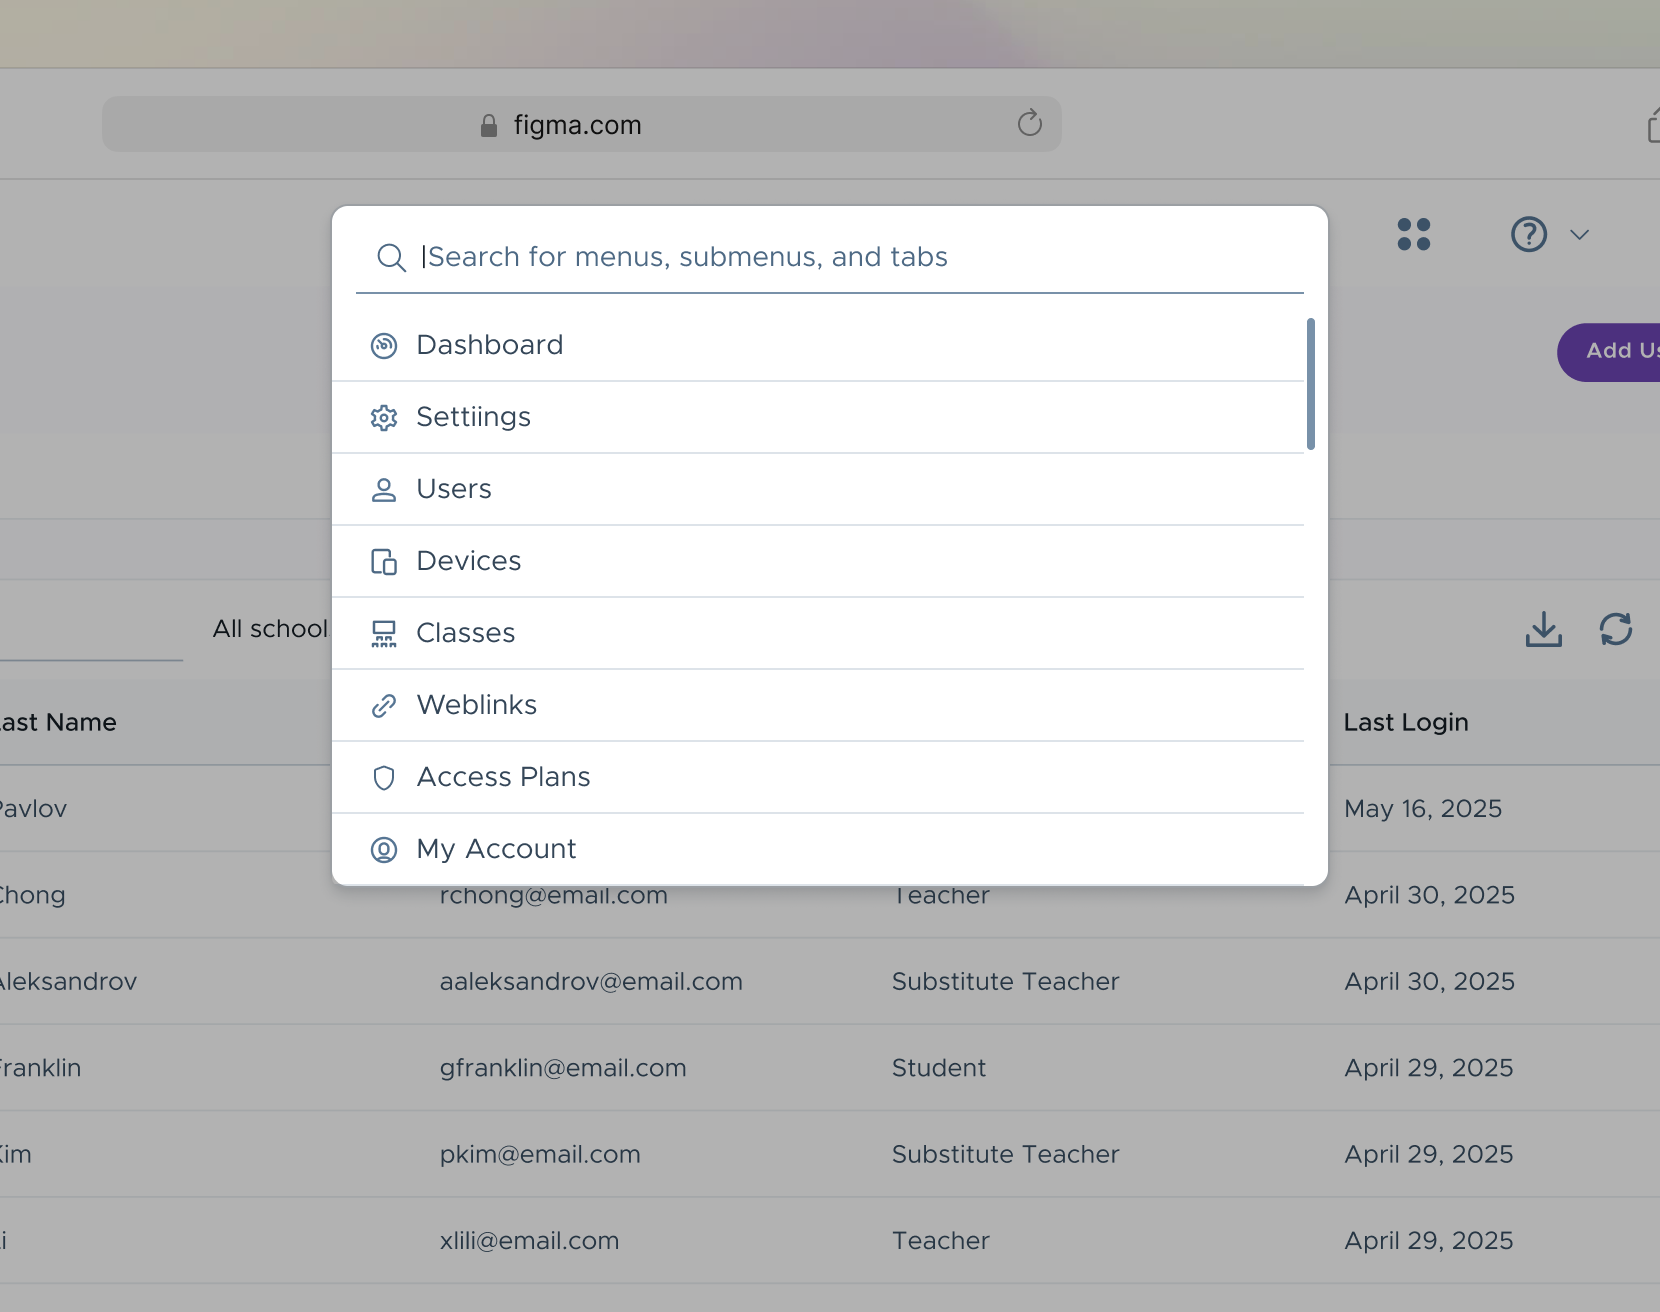
Task: Click the Devices icon in menu list
Action: click(x=384, y=562)
